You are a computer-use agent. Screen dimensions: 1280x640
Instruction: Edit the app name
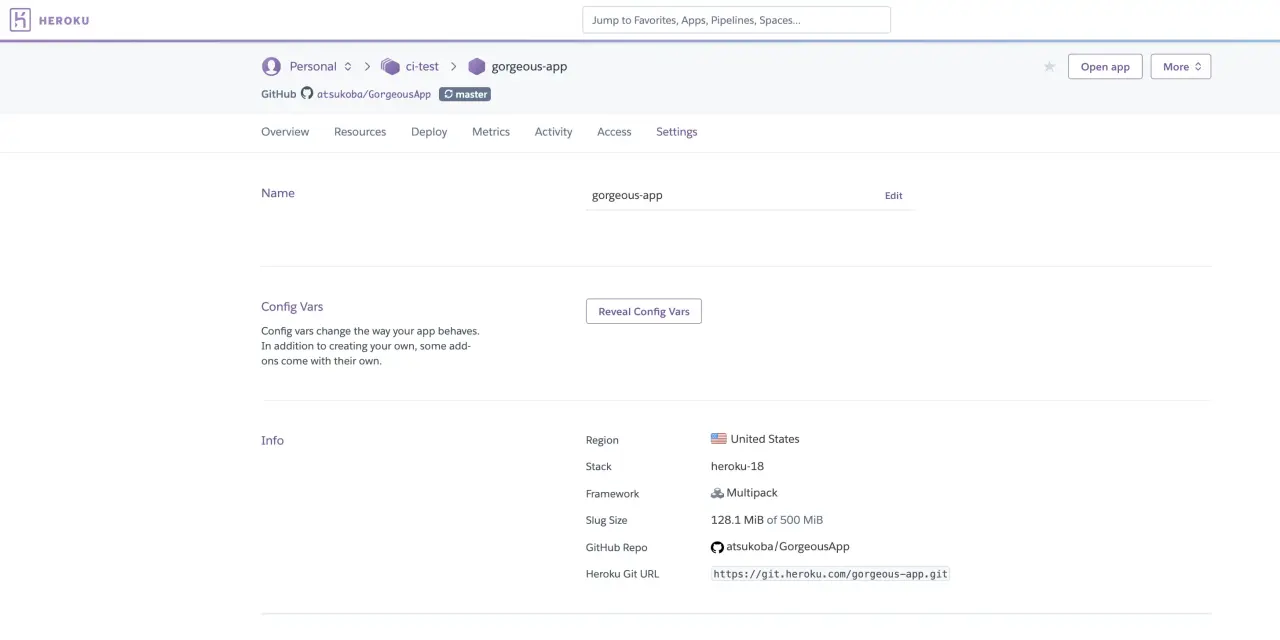[x=893, y=196]
